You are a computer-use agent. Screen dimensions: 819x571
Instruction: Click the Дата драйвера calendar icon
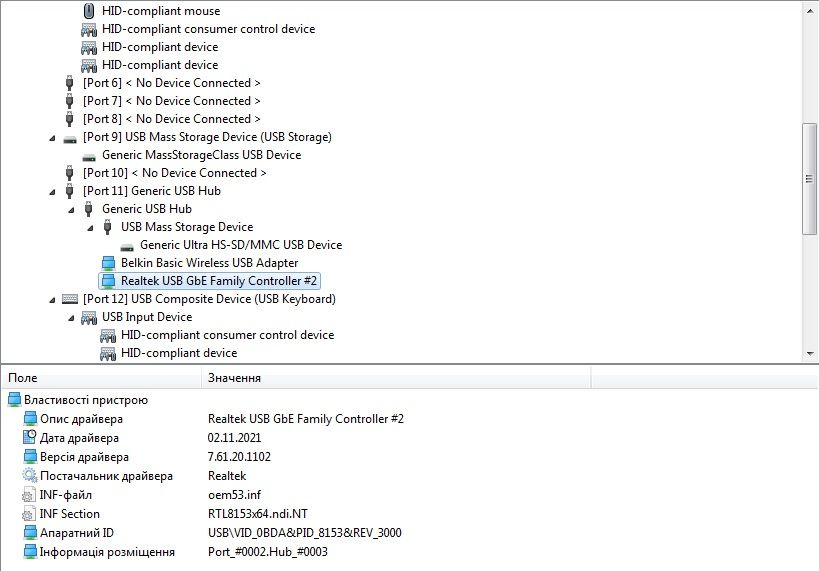pyautogui.click(x=30, y=437)
